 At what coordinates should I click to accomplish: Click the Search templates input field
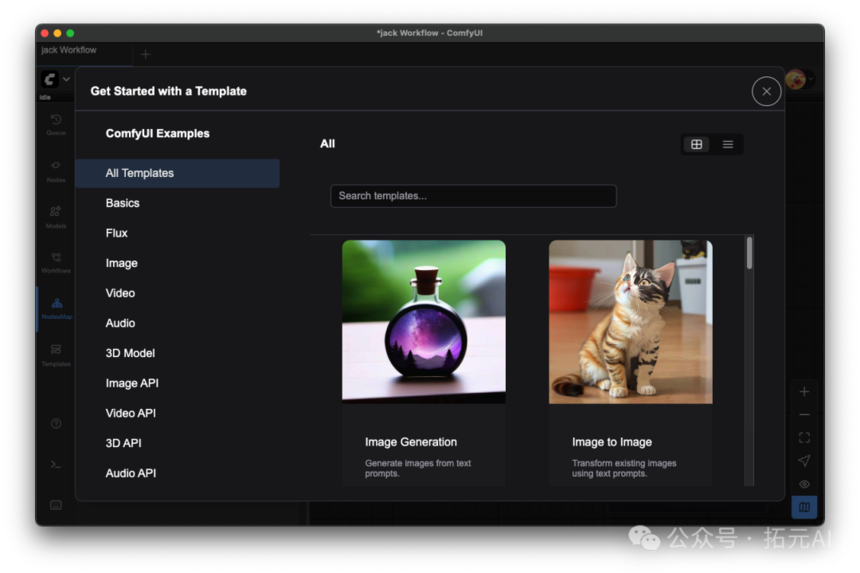pos(473,196)
